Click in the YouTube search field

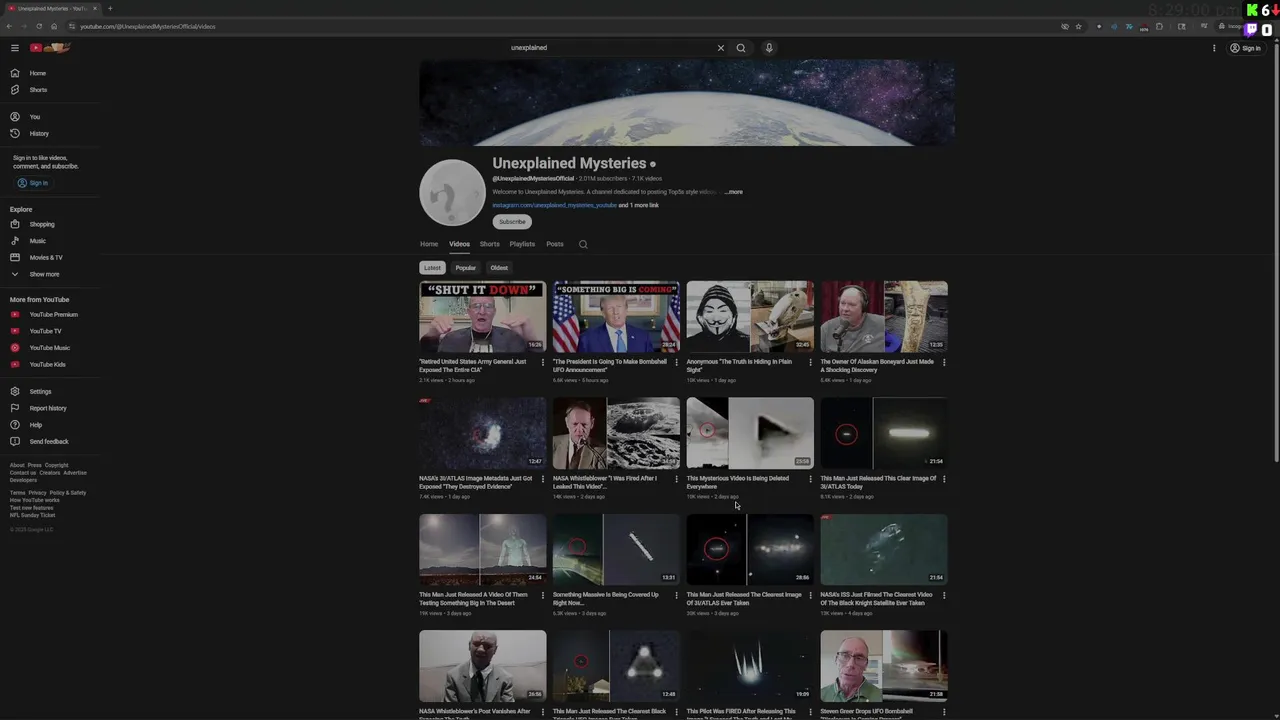click(x=610, y=48)
